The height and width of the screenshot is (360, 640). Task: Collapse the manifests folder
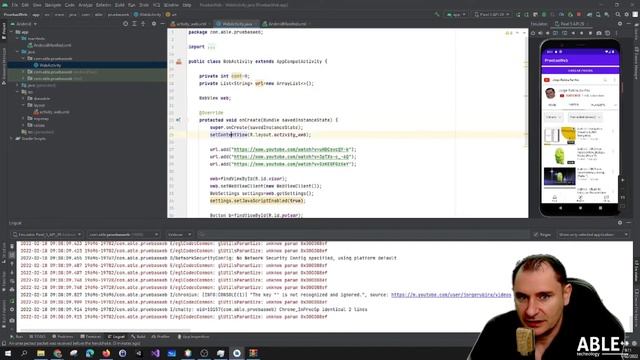(18, 38)
